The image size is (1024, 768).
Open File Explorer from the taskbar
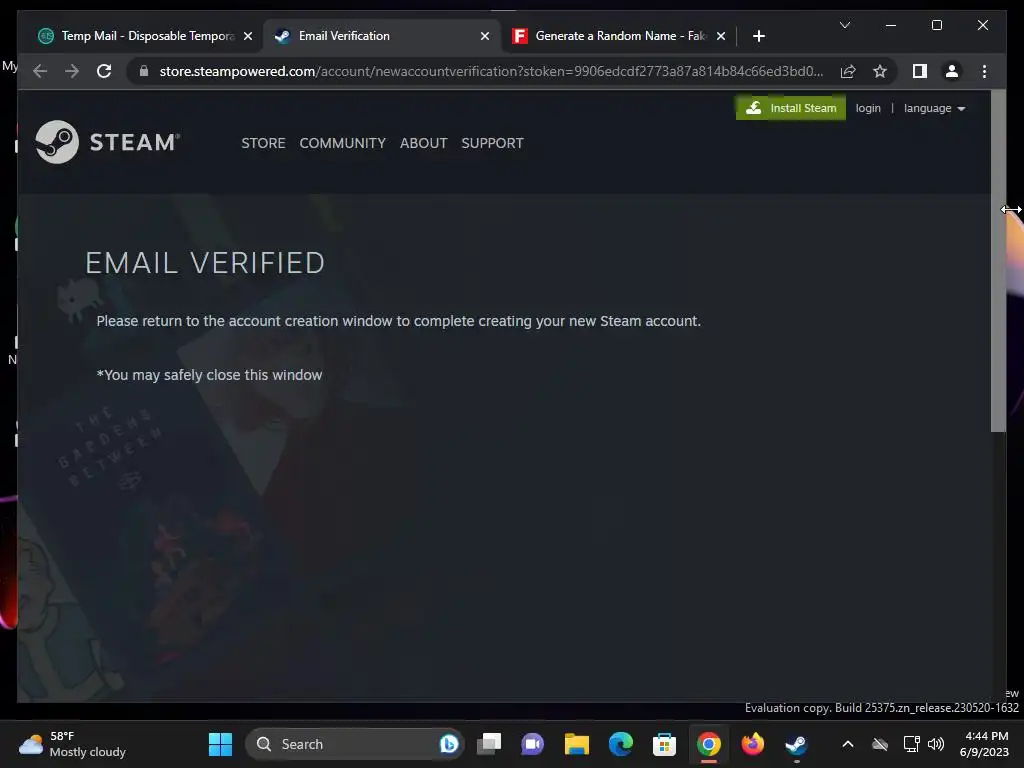click(577, 744)
